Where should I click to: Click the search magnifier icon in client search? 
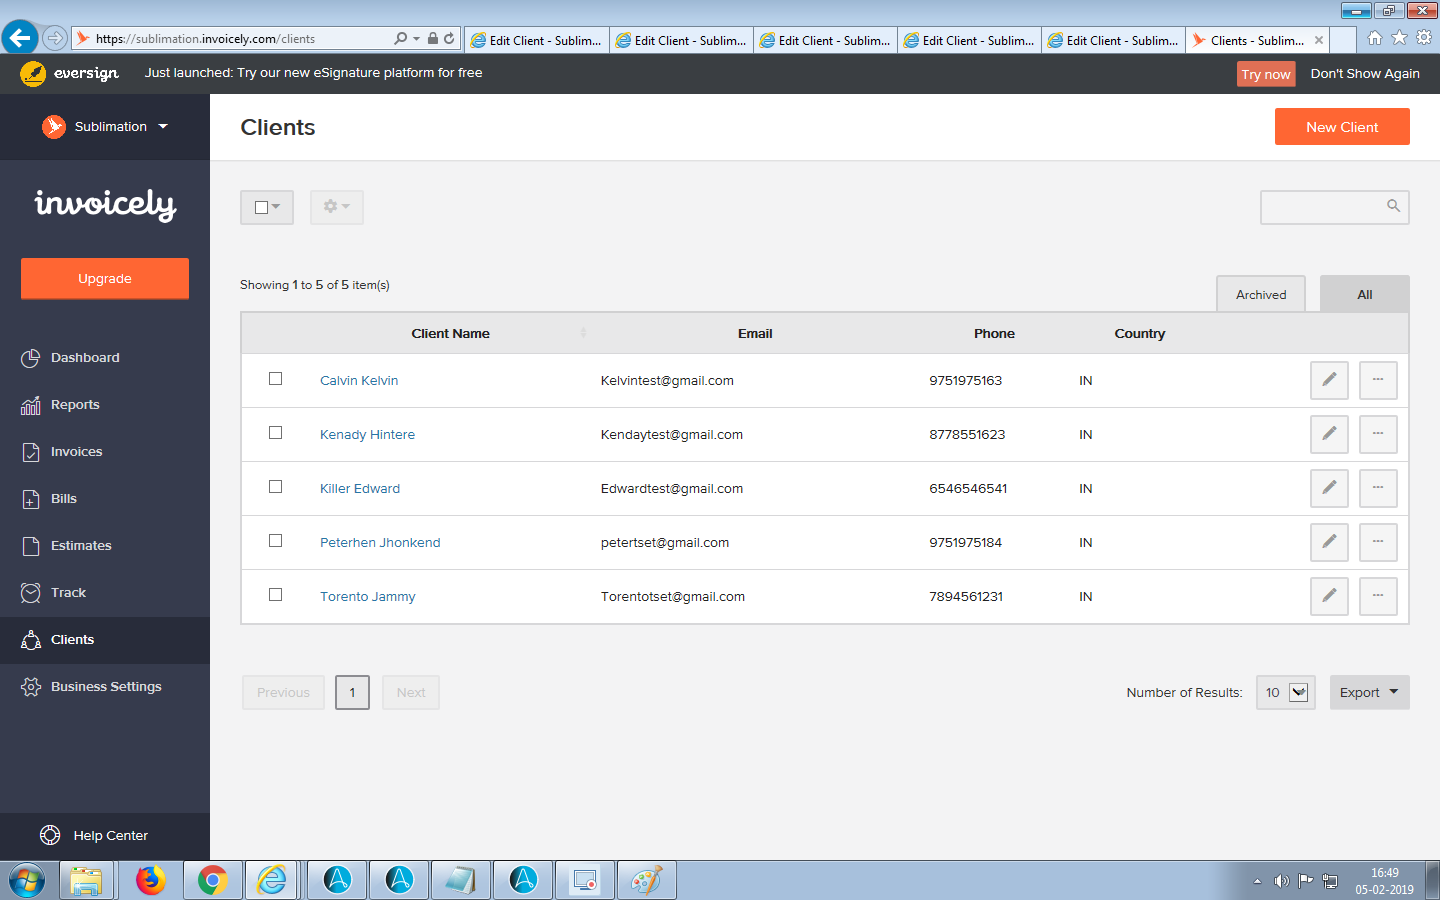tap(1393, 206)
